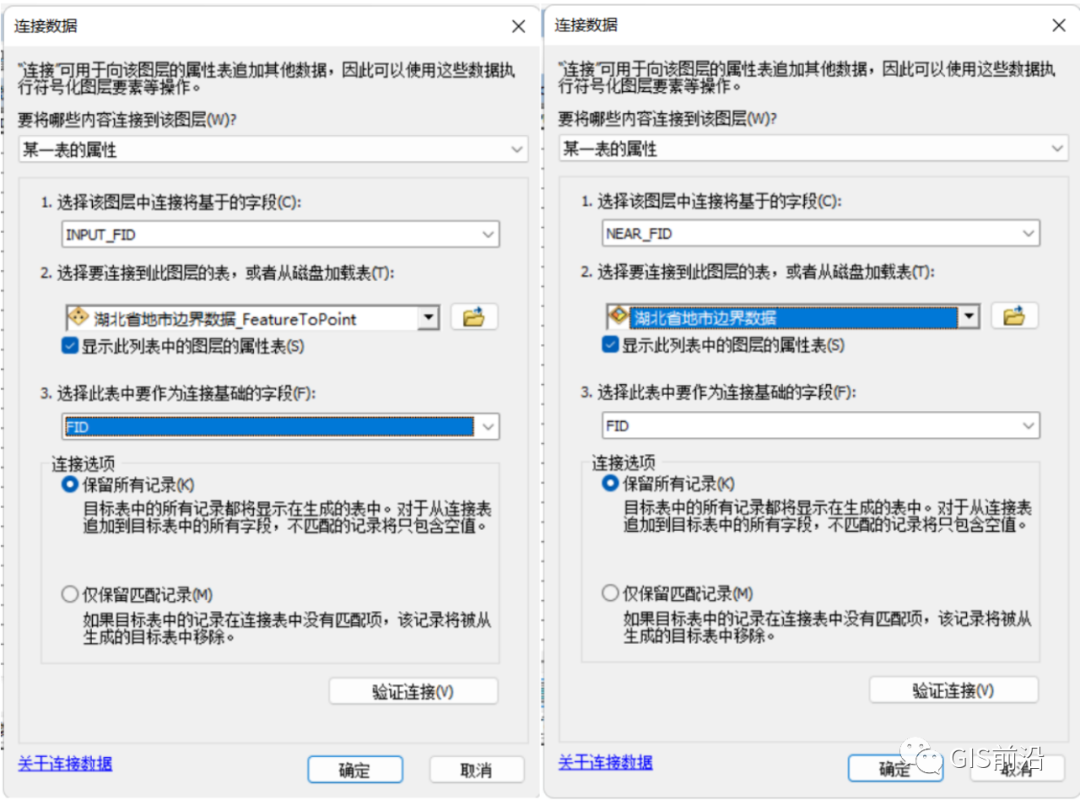Uncheck 显示此列表中的图层的属性表 in right dialog

pyautogui.click(x=610, y=344)
